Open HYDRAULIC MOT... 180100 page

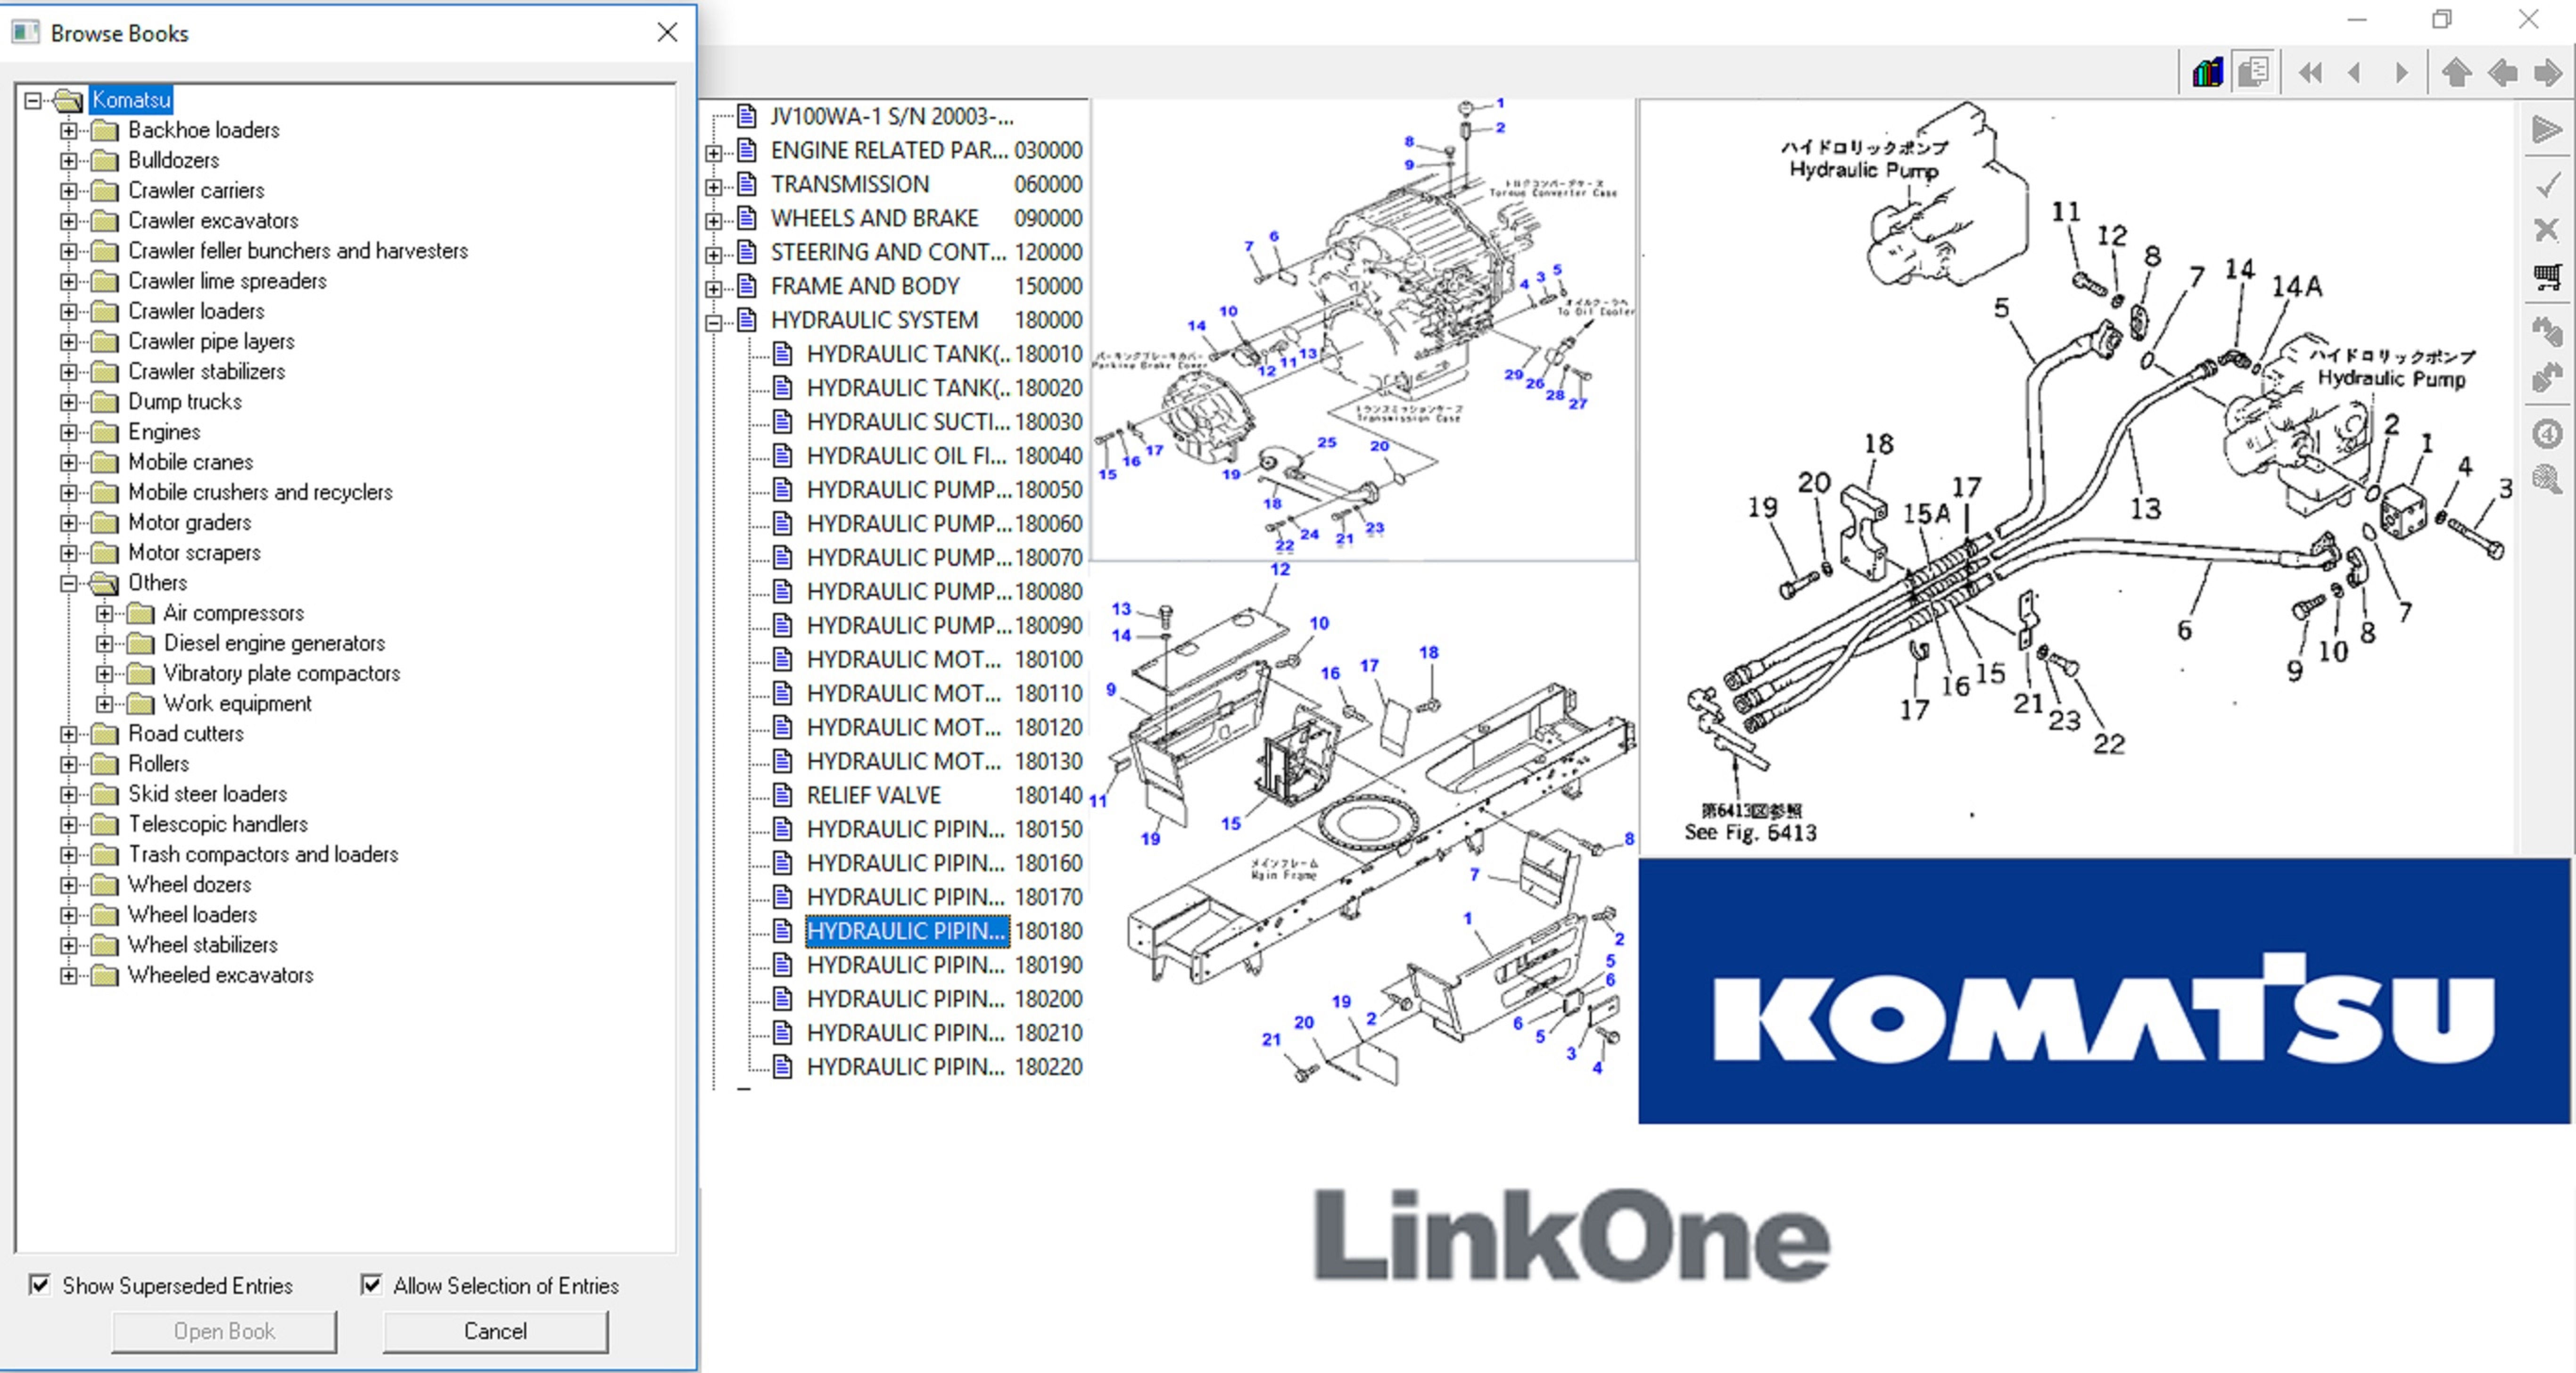point(944,660)
